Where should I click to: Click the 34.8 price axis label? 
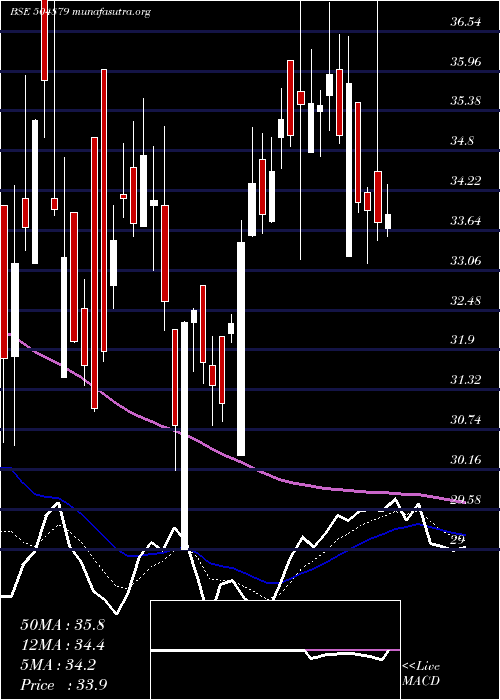(x=462, y=141)
